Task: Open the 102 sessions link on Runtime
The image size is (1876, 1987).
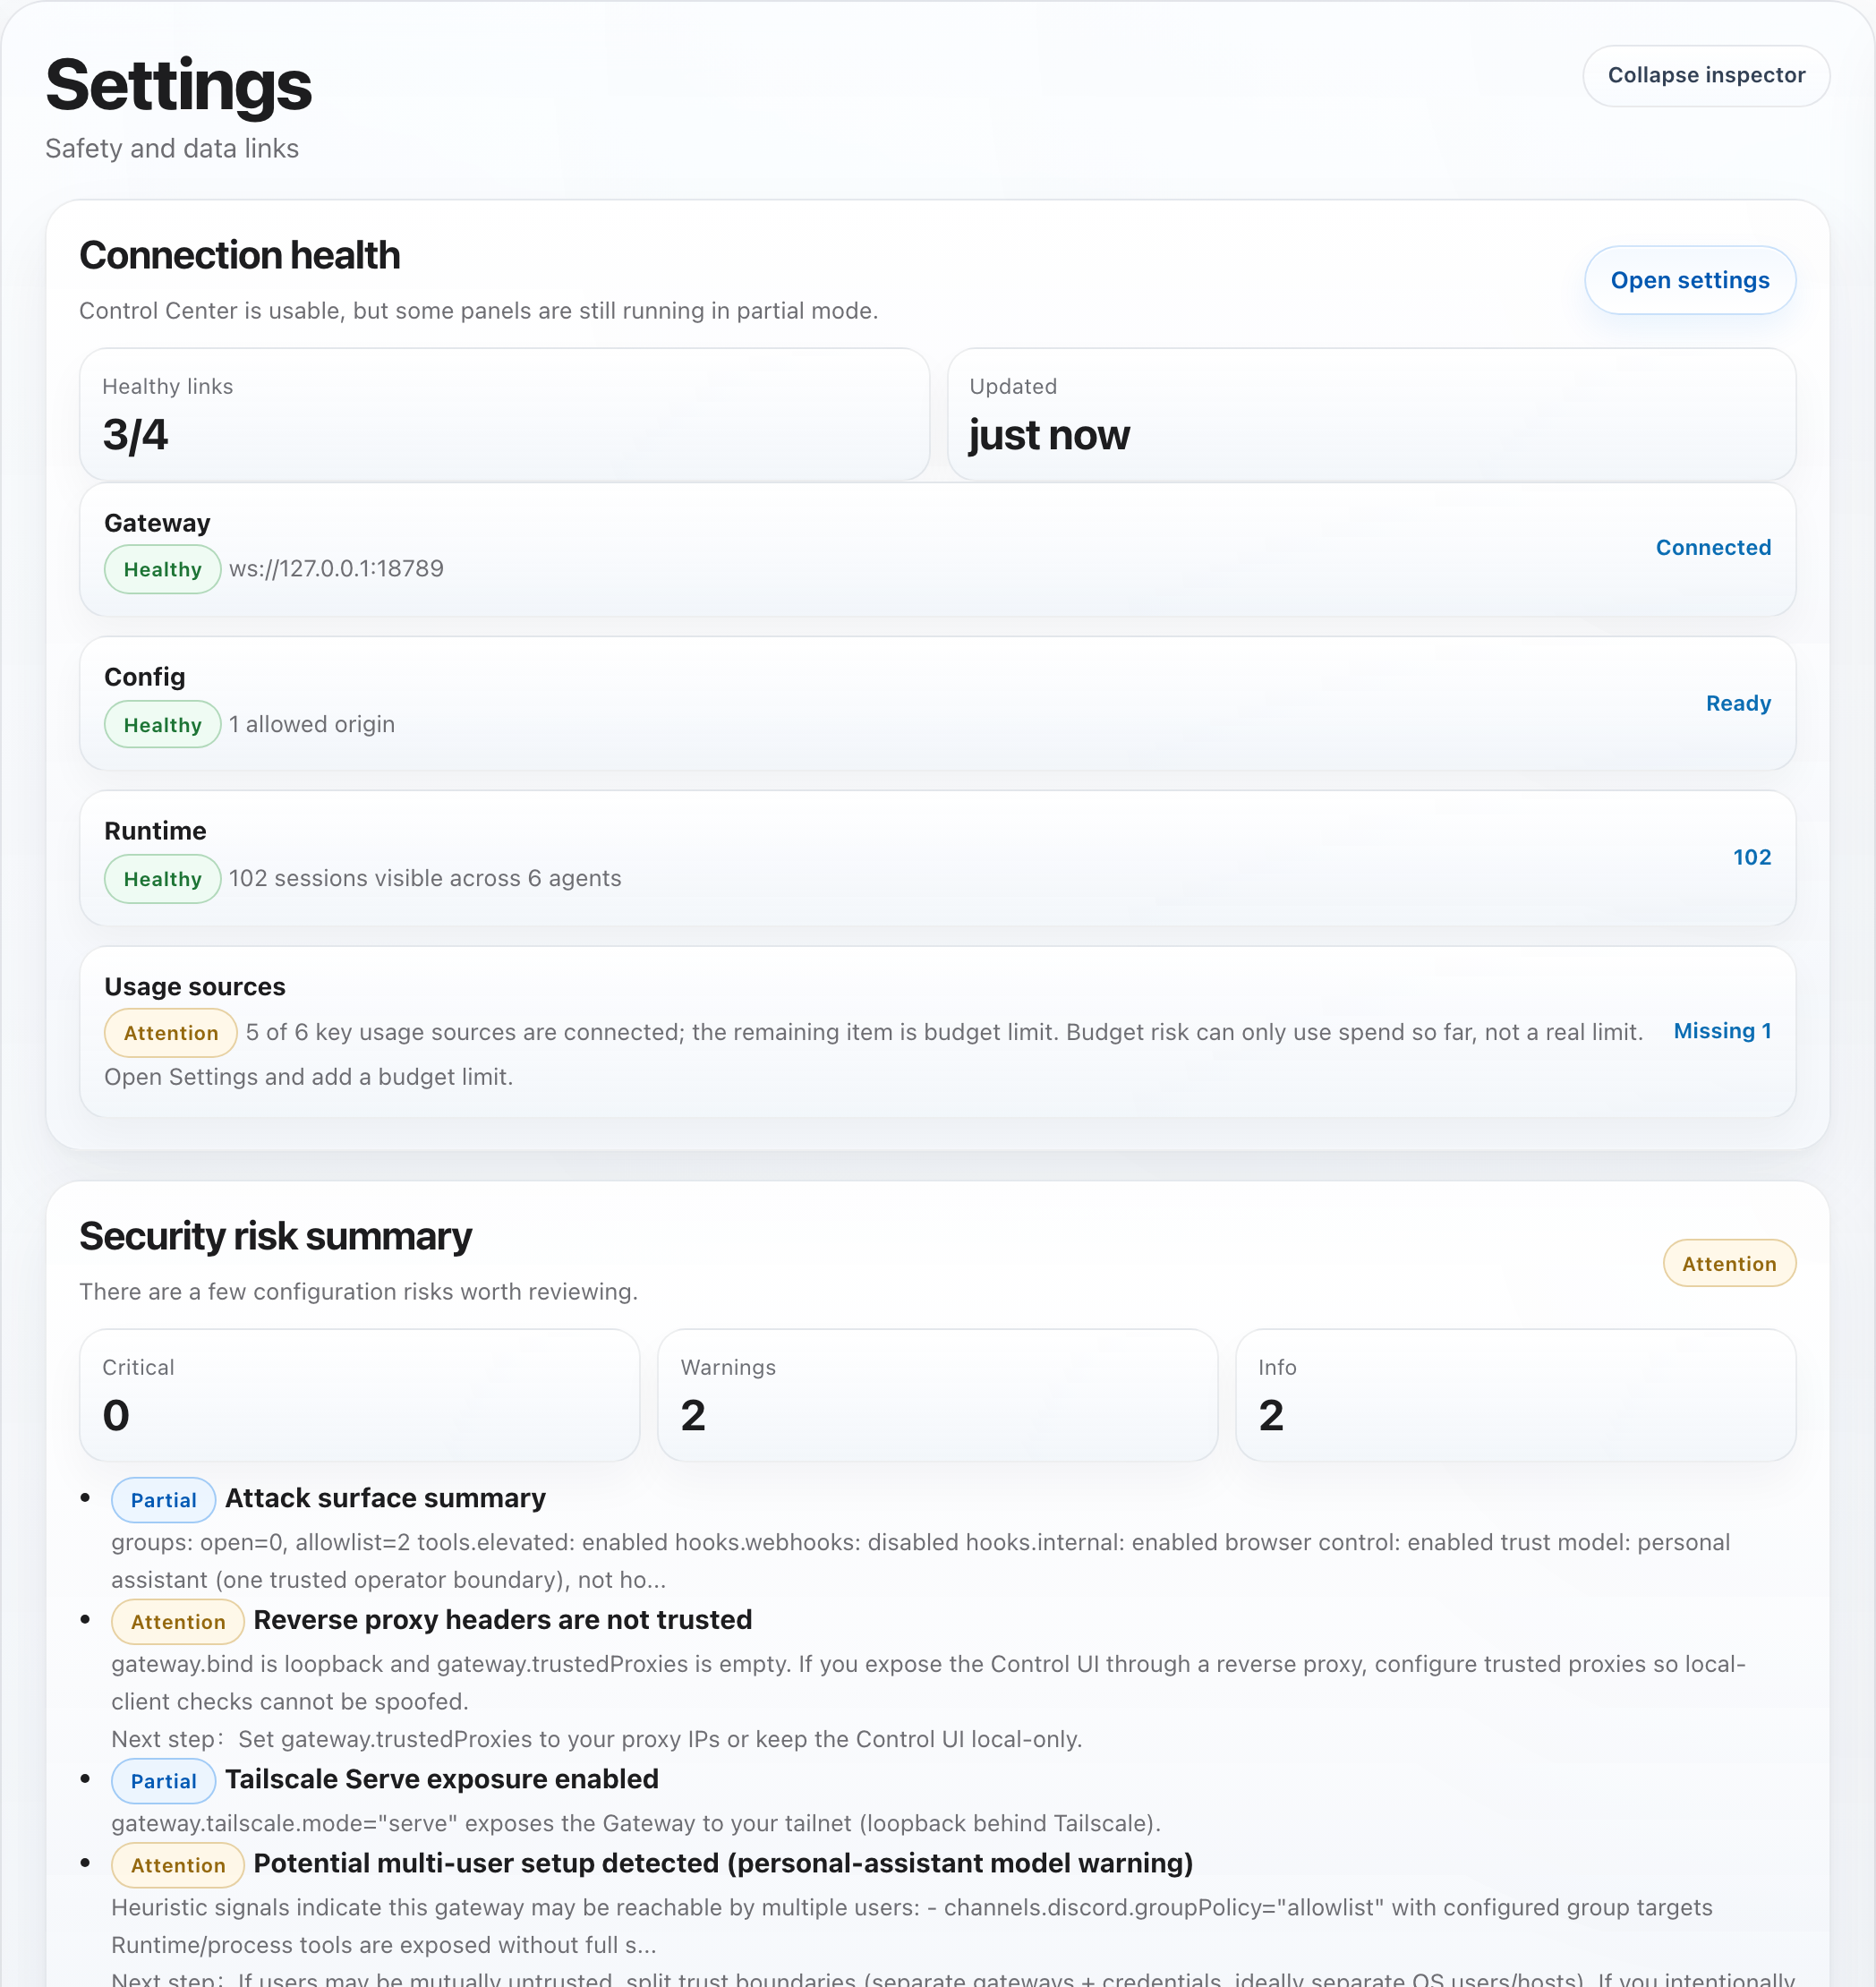Action: [x=1752, y=857]
